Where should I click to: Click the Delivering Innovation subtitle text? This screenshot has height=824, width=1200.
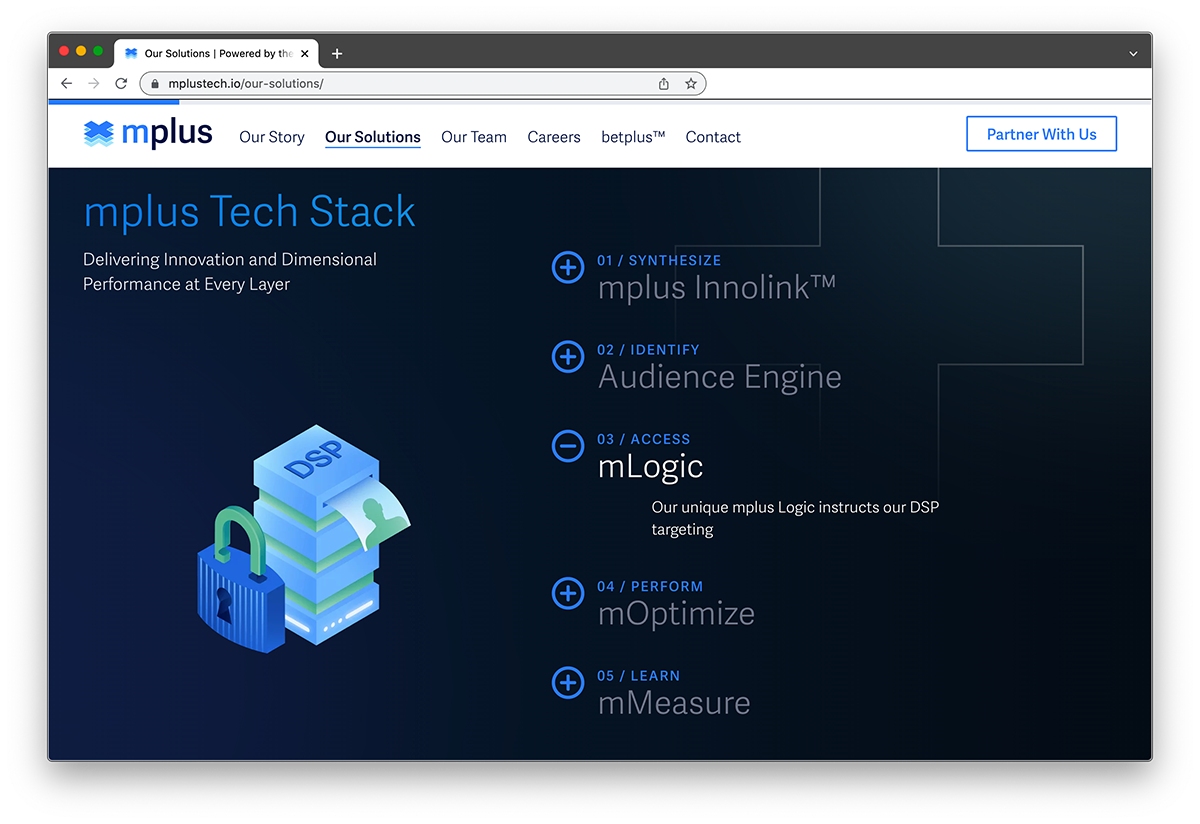tap(230, 271)
